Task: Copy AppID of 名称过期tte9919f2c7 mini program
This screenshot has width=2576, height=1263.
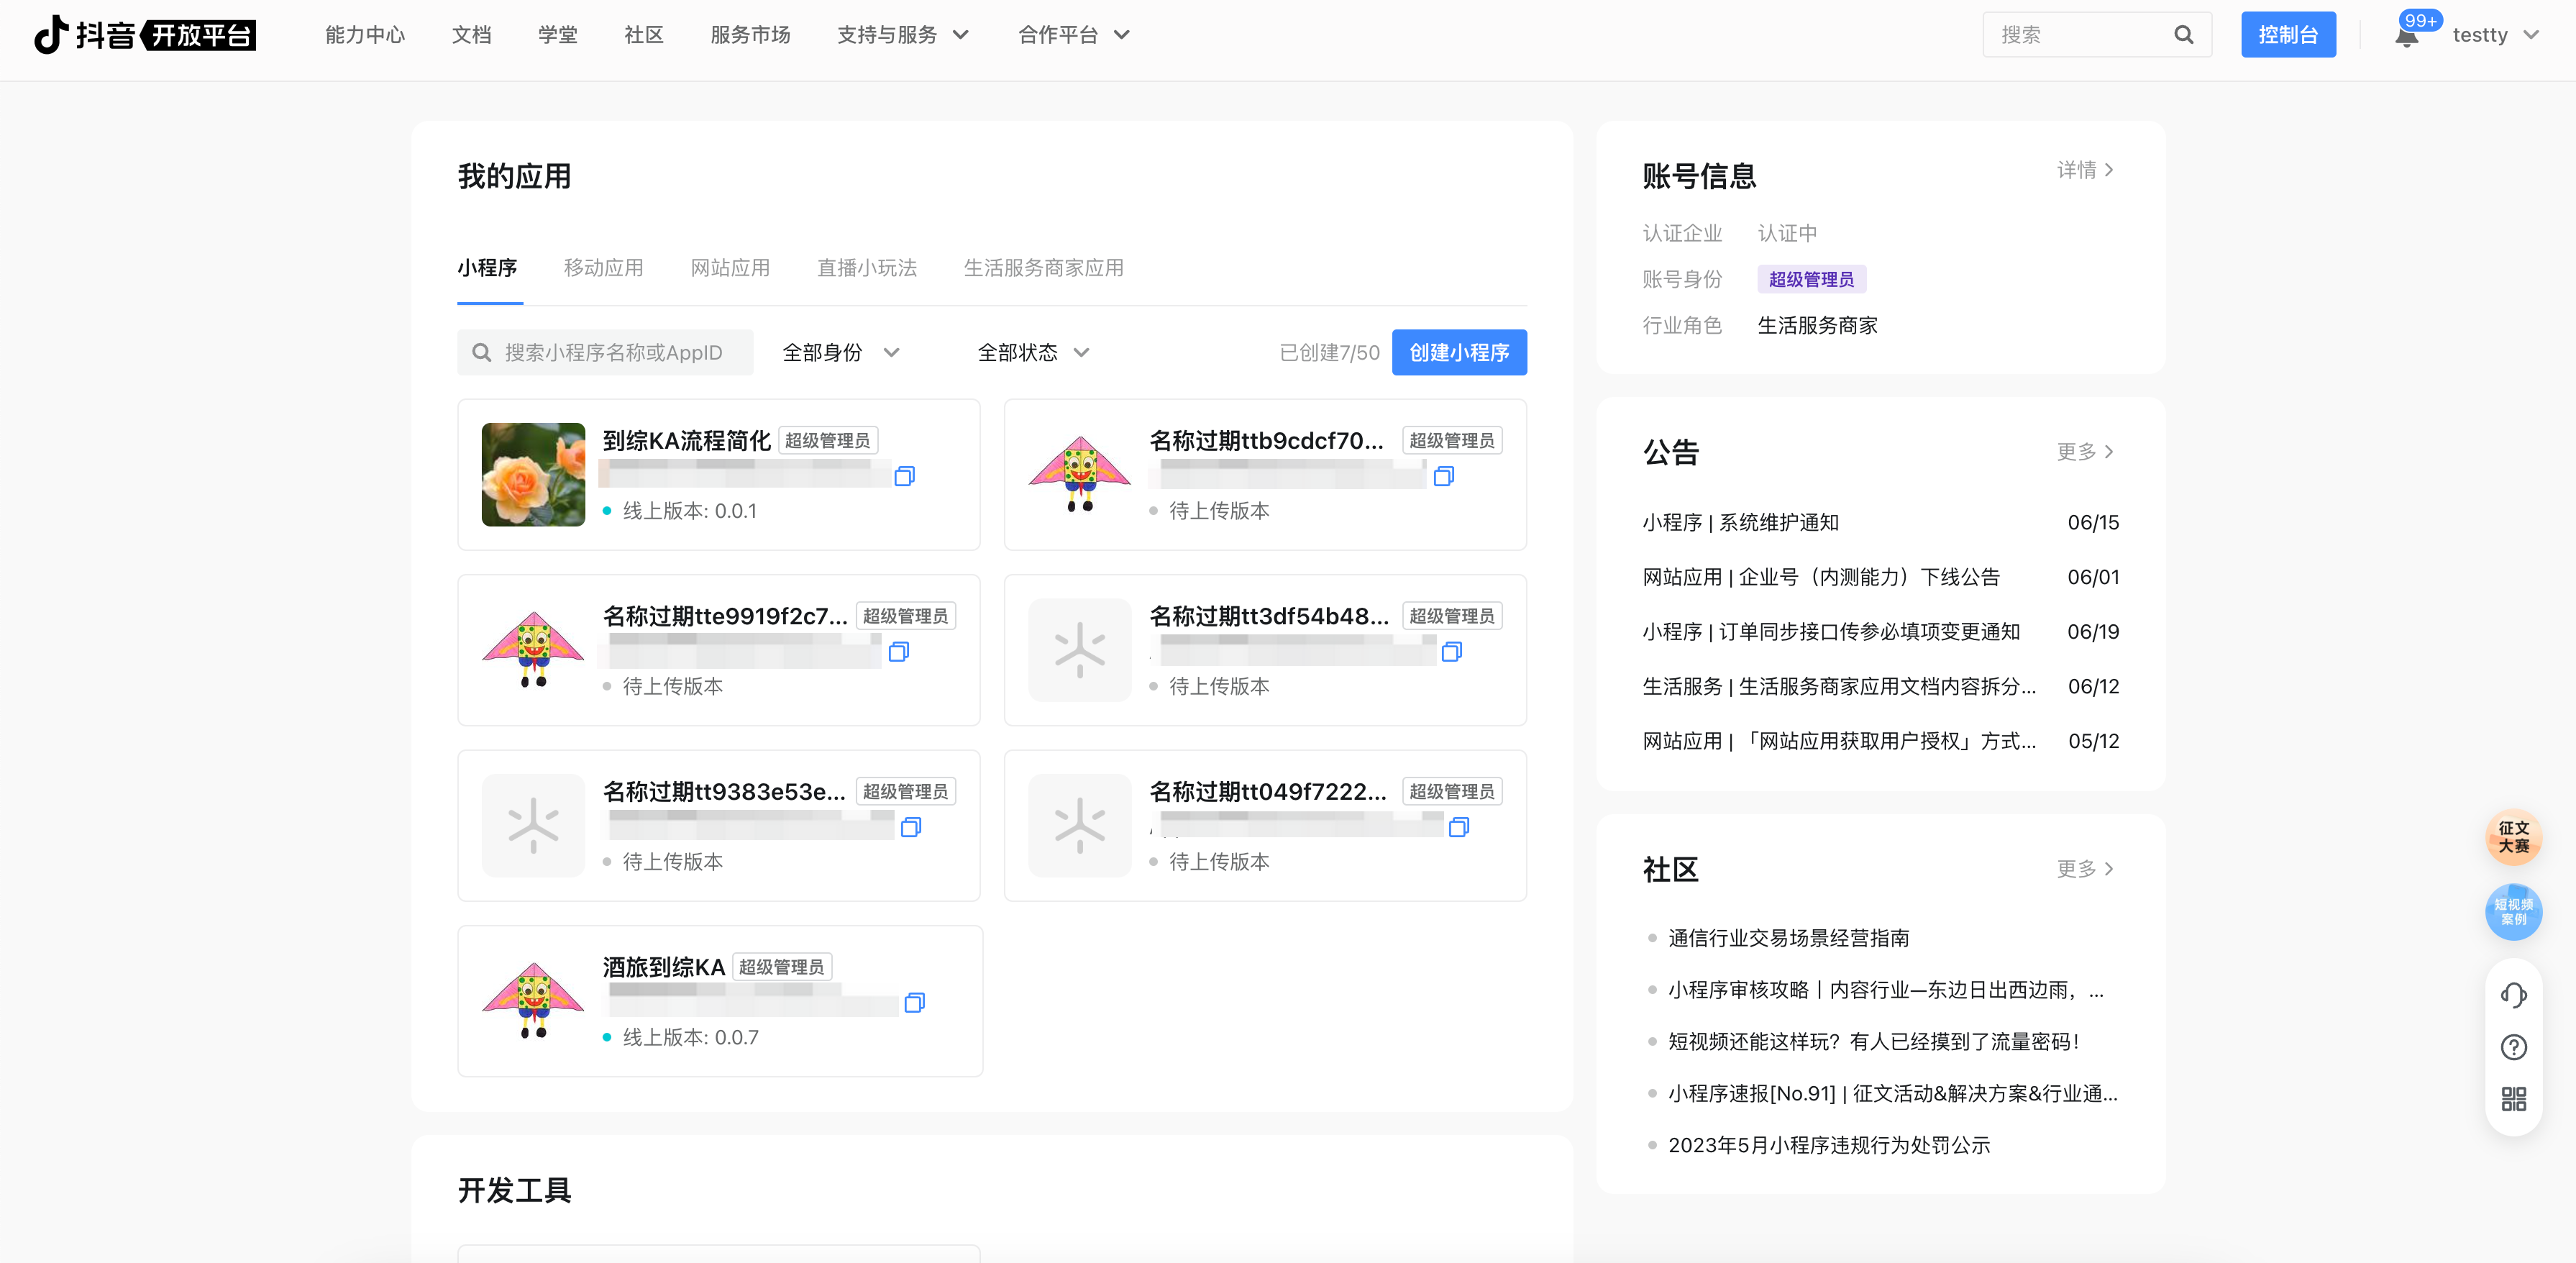Action: tap(898, 652)
